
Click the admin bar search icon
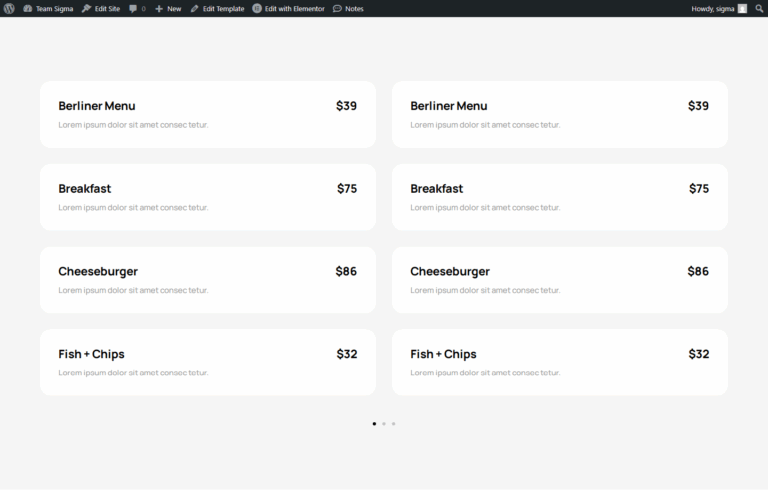click(x=759, y=8)
